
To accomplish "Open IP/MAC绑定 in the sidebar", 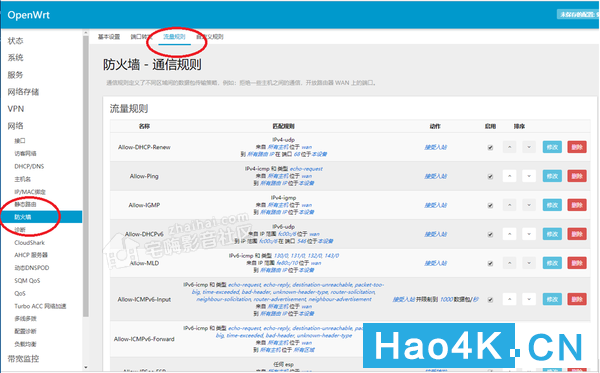I will (x=30, y=192).
